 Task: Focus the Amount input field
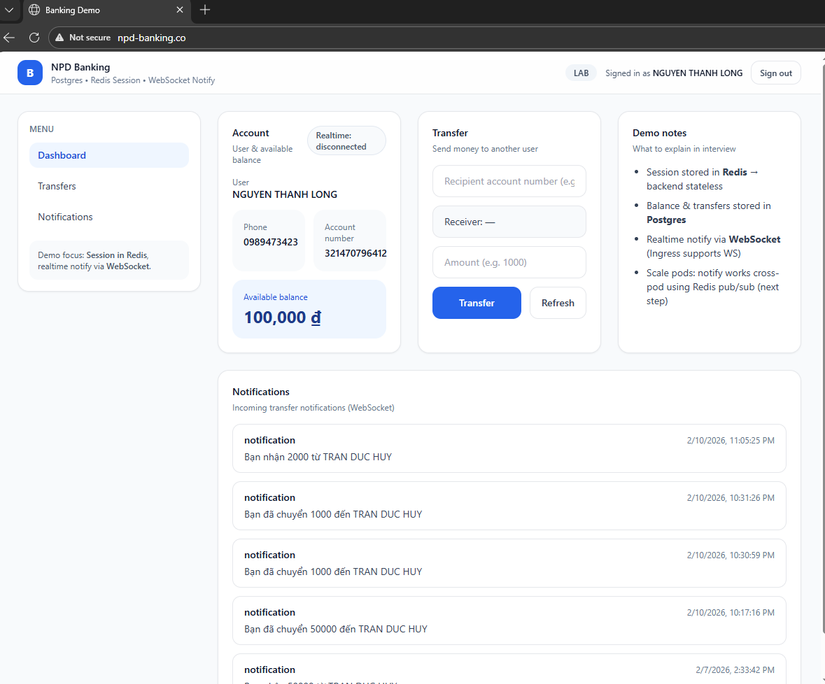coord(509,262)
